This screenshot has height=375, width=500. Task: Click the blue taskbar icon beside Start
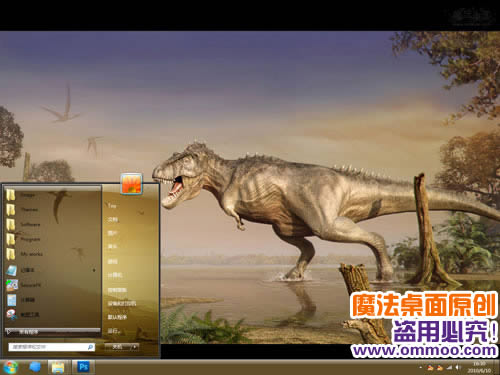coord(35,367)
